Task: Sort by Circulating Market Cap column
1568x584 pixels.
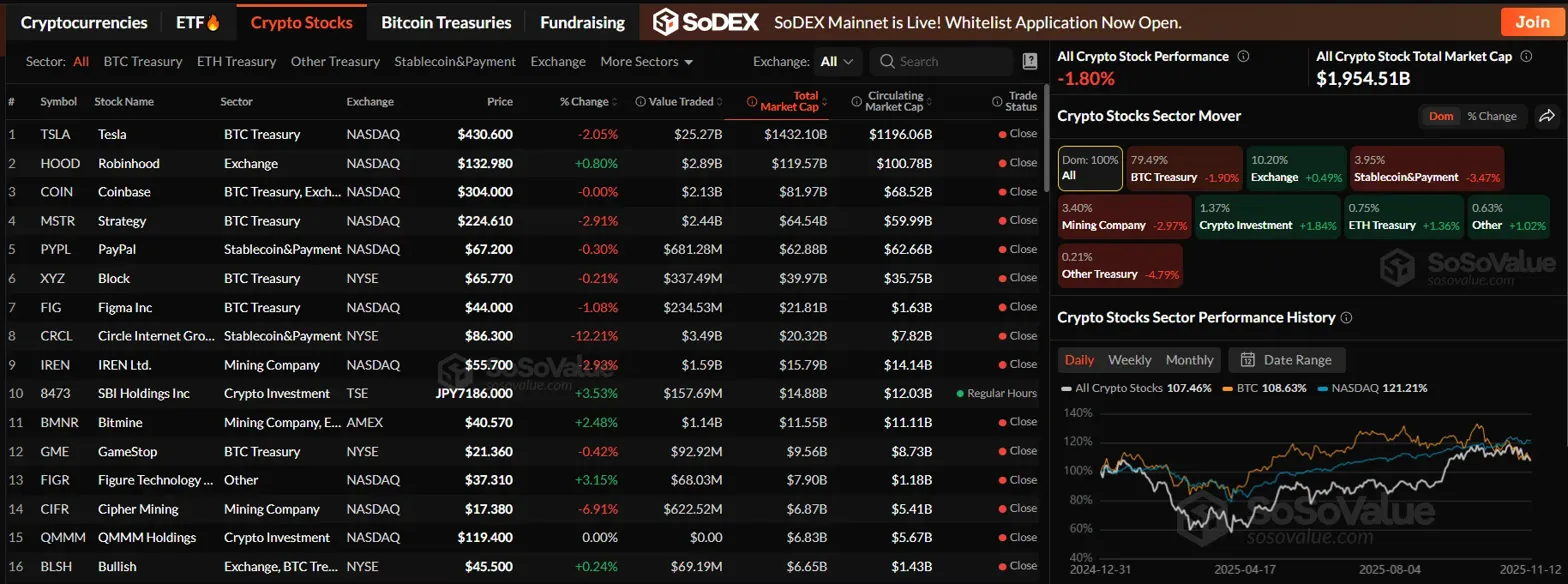Action: 887,101
